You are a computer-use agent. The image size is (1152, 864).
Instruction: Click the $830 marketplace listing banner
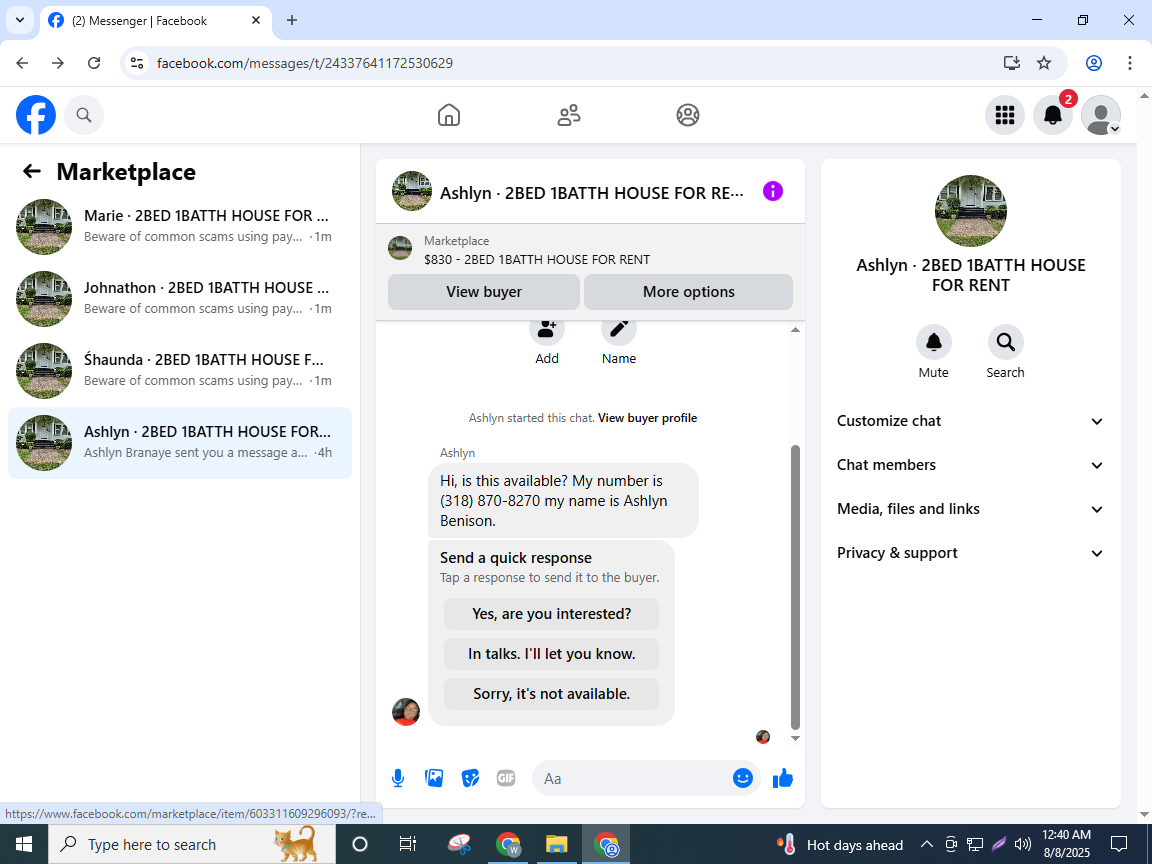[x=591, y=250]
